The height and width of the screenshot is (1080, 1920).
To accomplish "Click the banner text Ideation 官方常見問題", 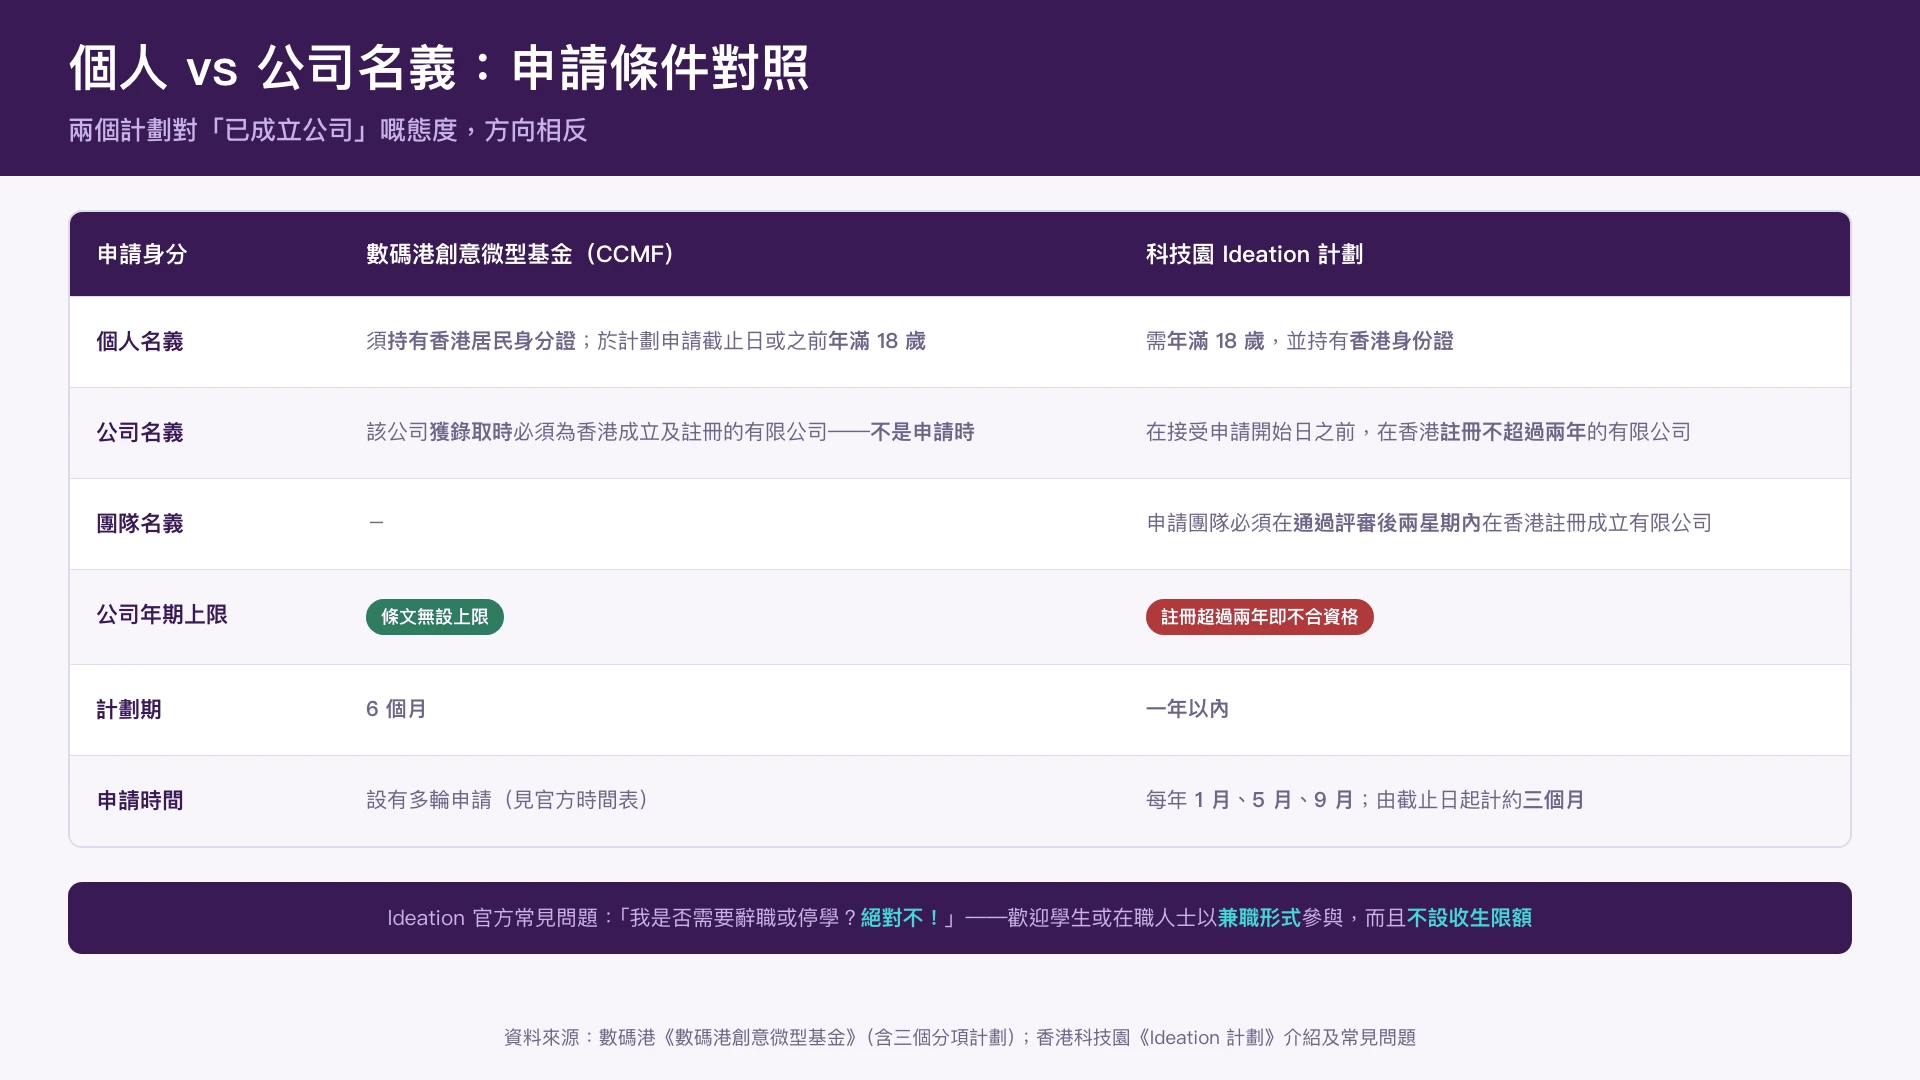I will coord(492,918).
